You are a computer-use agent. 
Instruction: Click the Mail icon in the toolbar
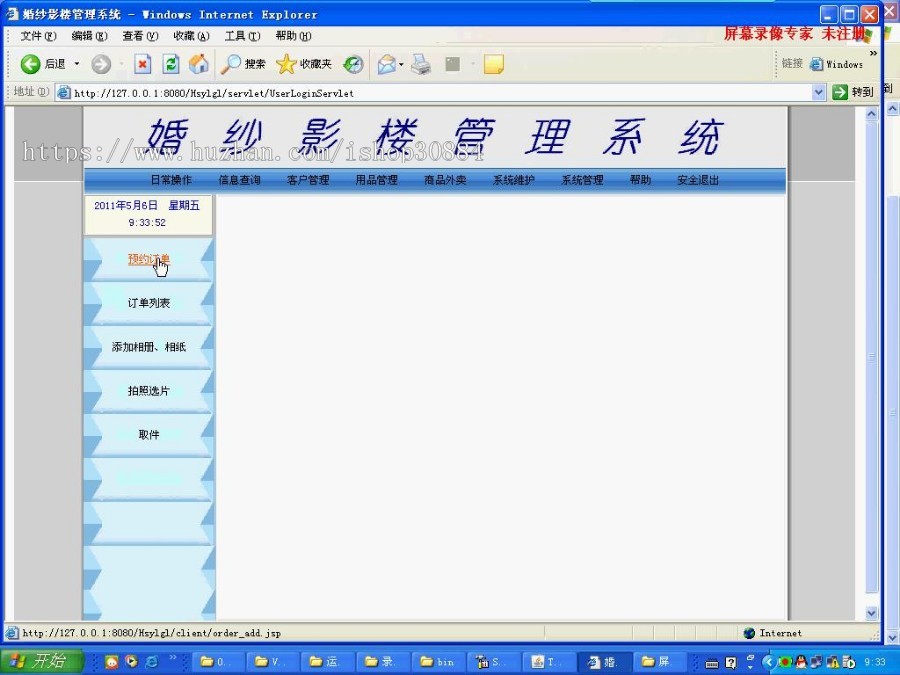pos(388,63)
